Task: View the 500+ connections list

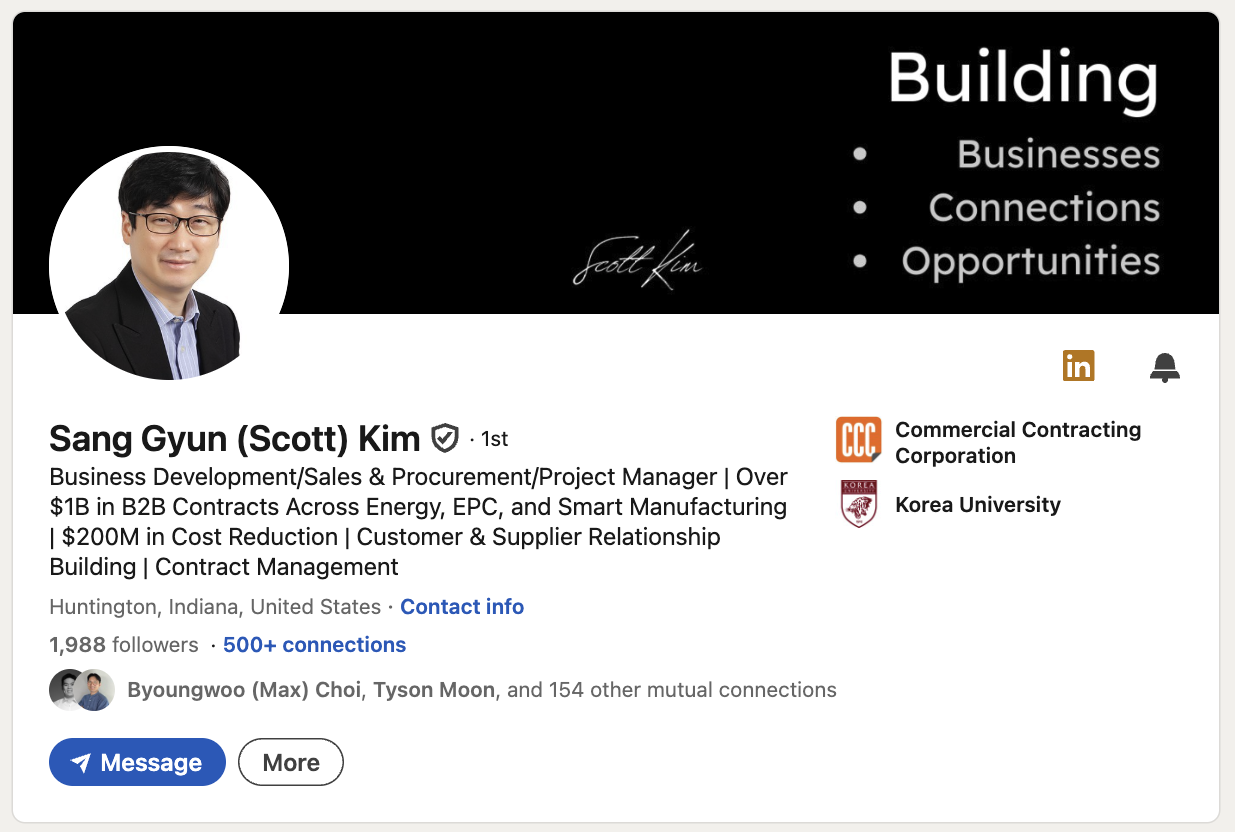Action: (x=314, y=645)
